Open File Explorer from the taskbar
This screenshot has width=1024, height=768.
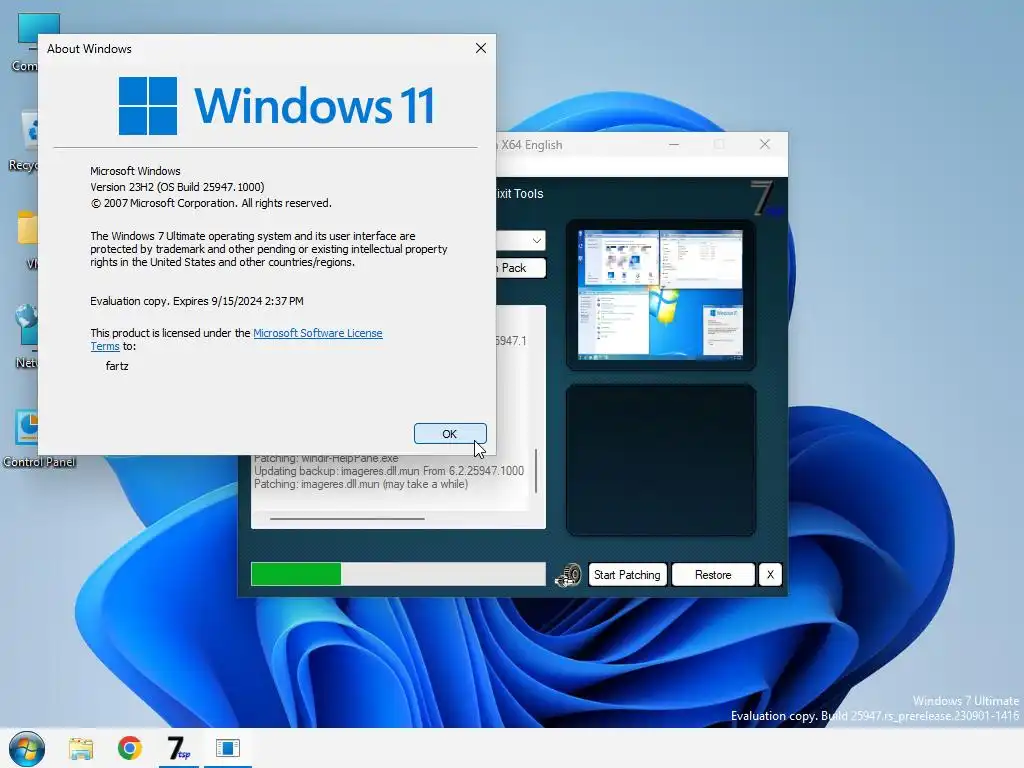tap(81, 748)
